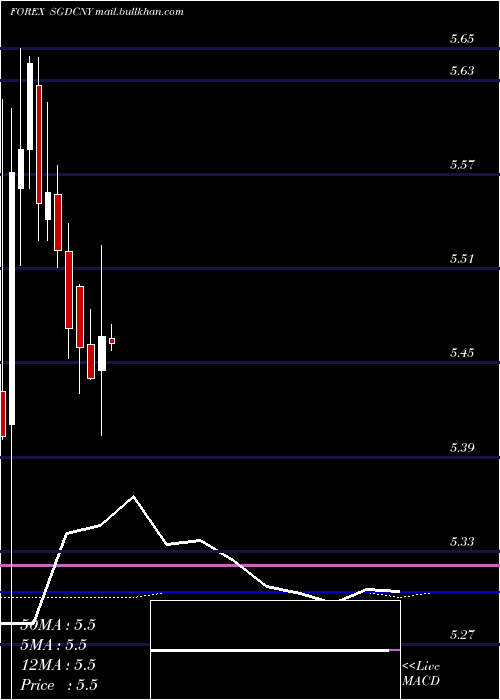Click the 'FOREX SGDCNY mail.bullkhan.com' chart title
Screen dimensions: 500x700
click(x=97, y=12)
